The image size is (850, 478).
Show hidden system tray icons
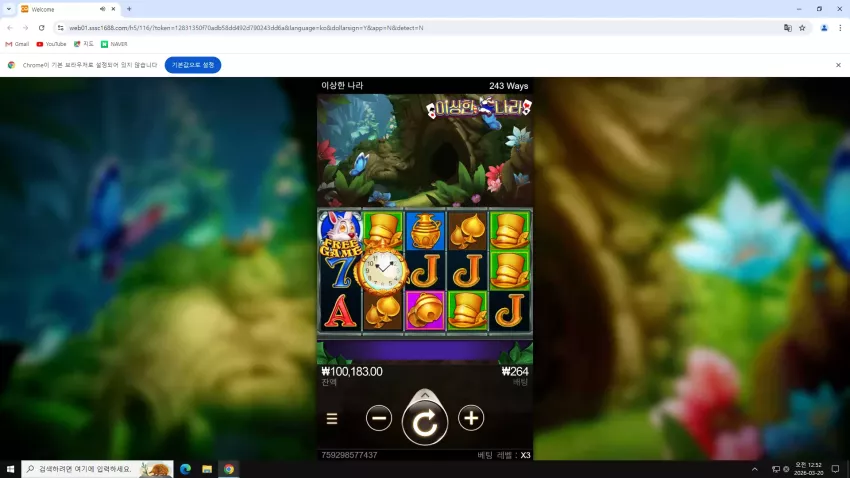tap(755, 469)
